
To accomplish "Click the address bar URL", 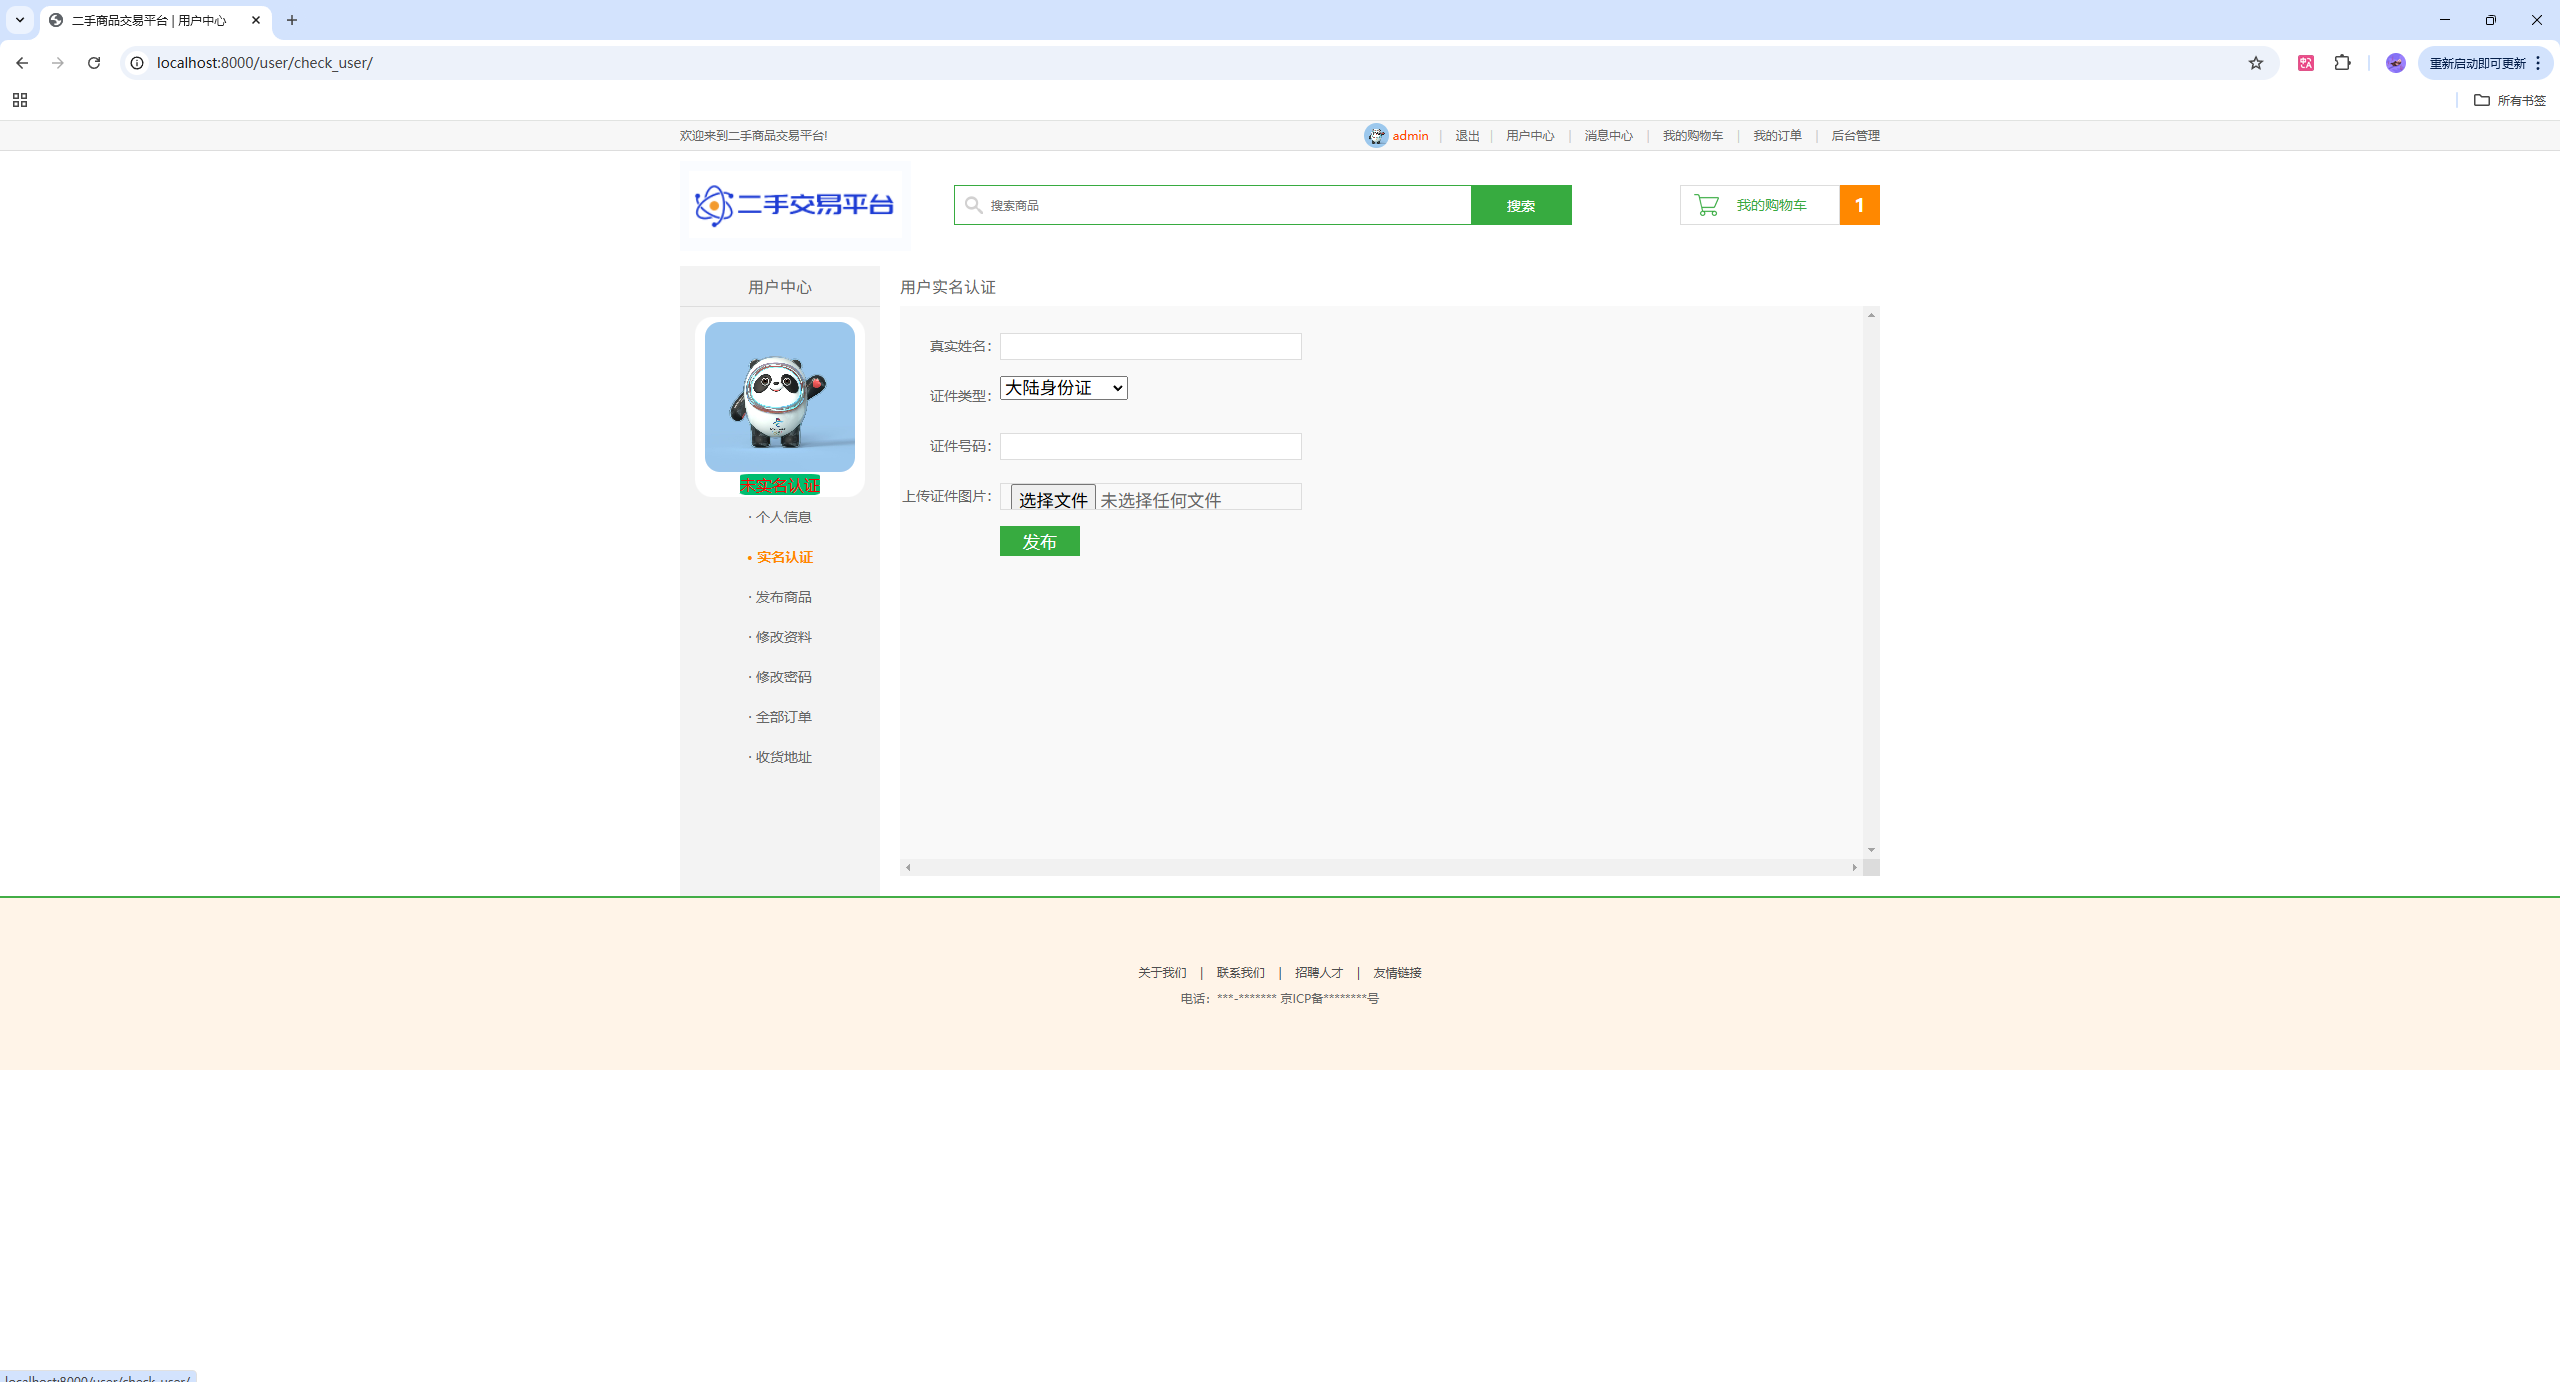I will [x=265, y=62].
